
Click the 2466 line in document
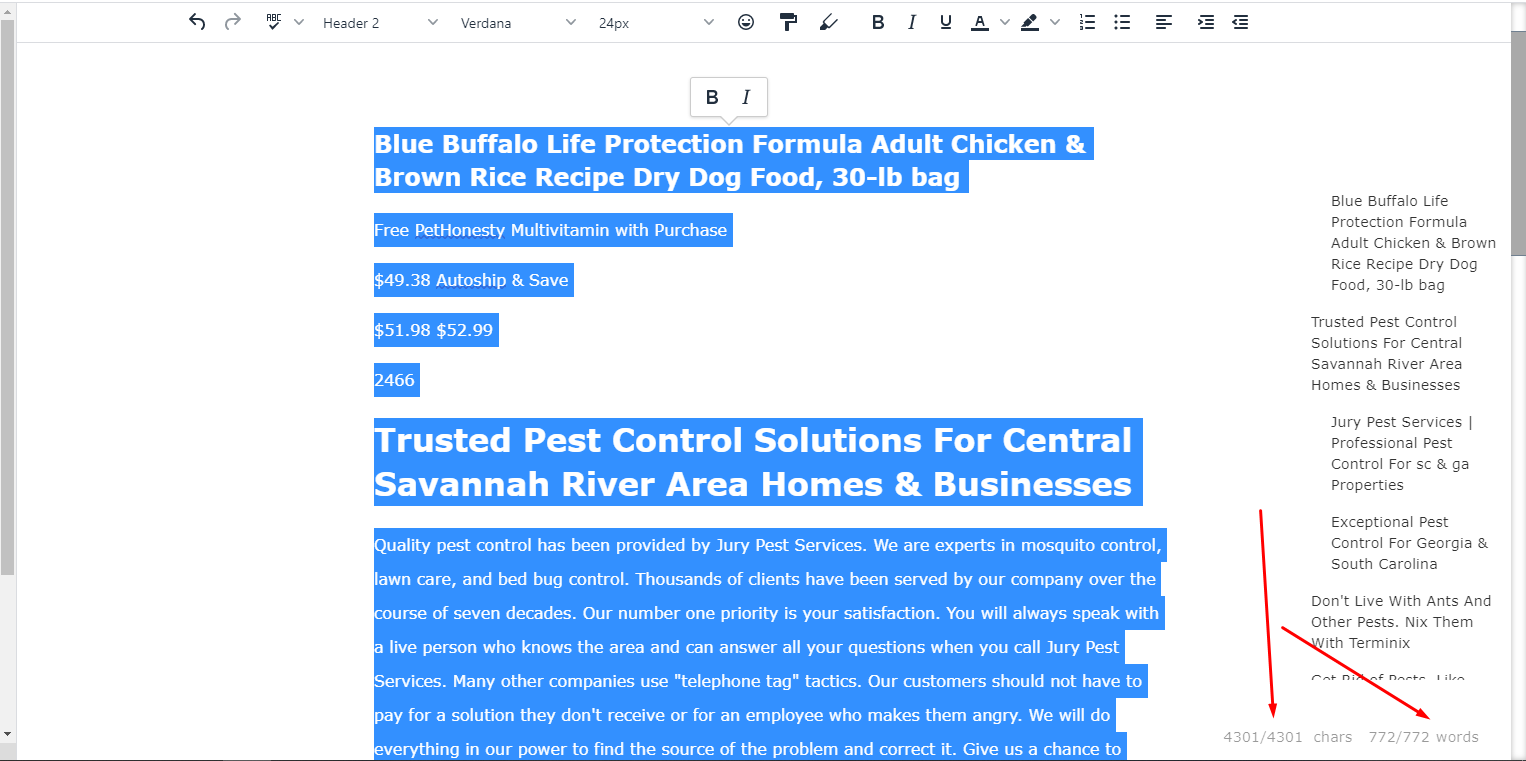pyautogui.click(x=395, y=380)
